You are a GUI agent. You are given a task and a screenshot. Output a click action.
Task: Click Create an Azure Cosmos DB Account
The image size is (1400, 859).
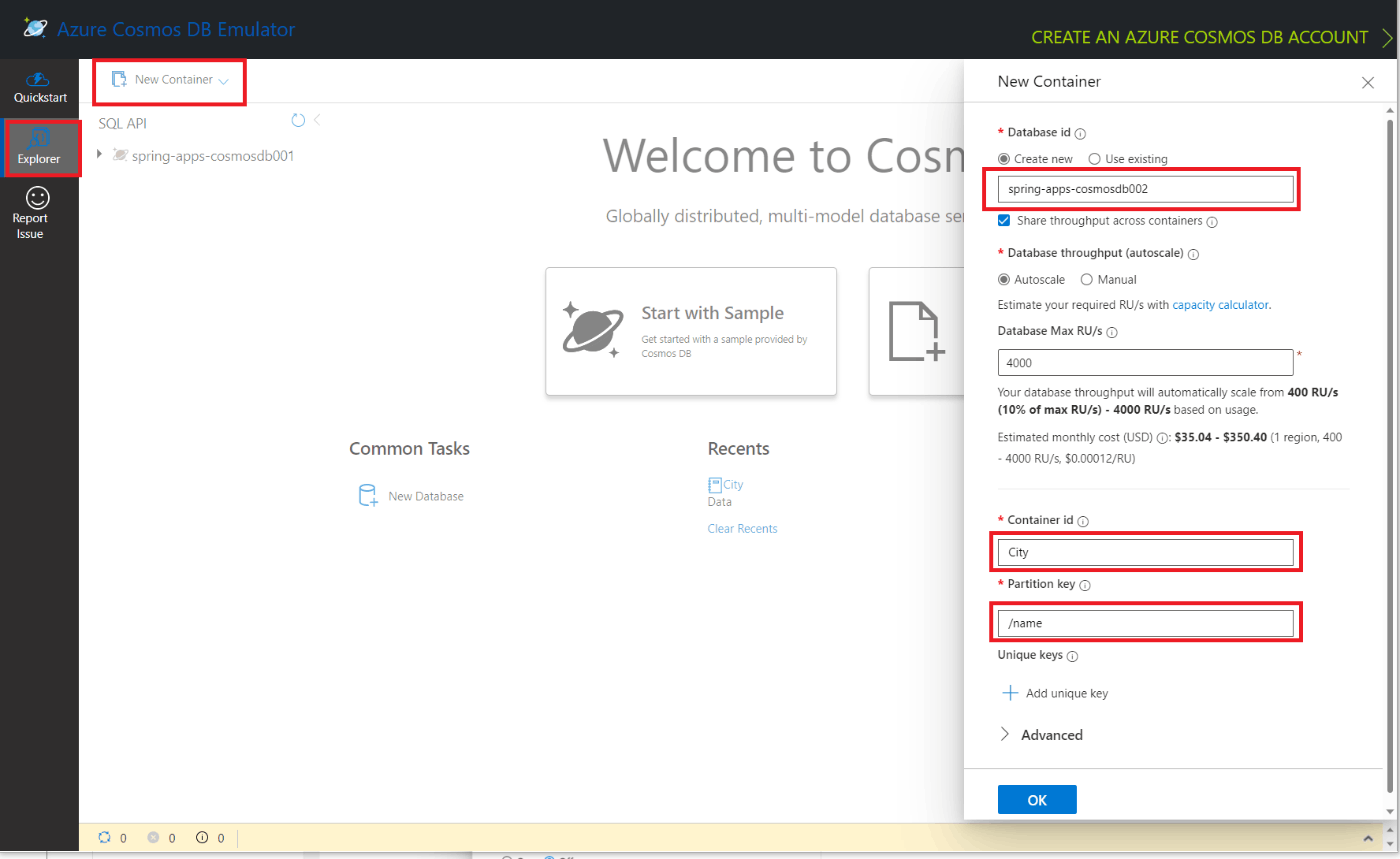pos(1211,37)
